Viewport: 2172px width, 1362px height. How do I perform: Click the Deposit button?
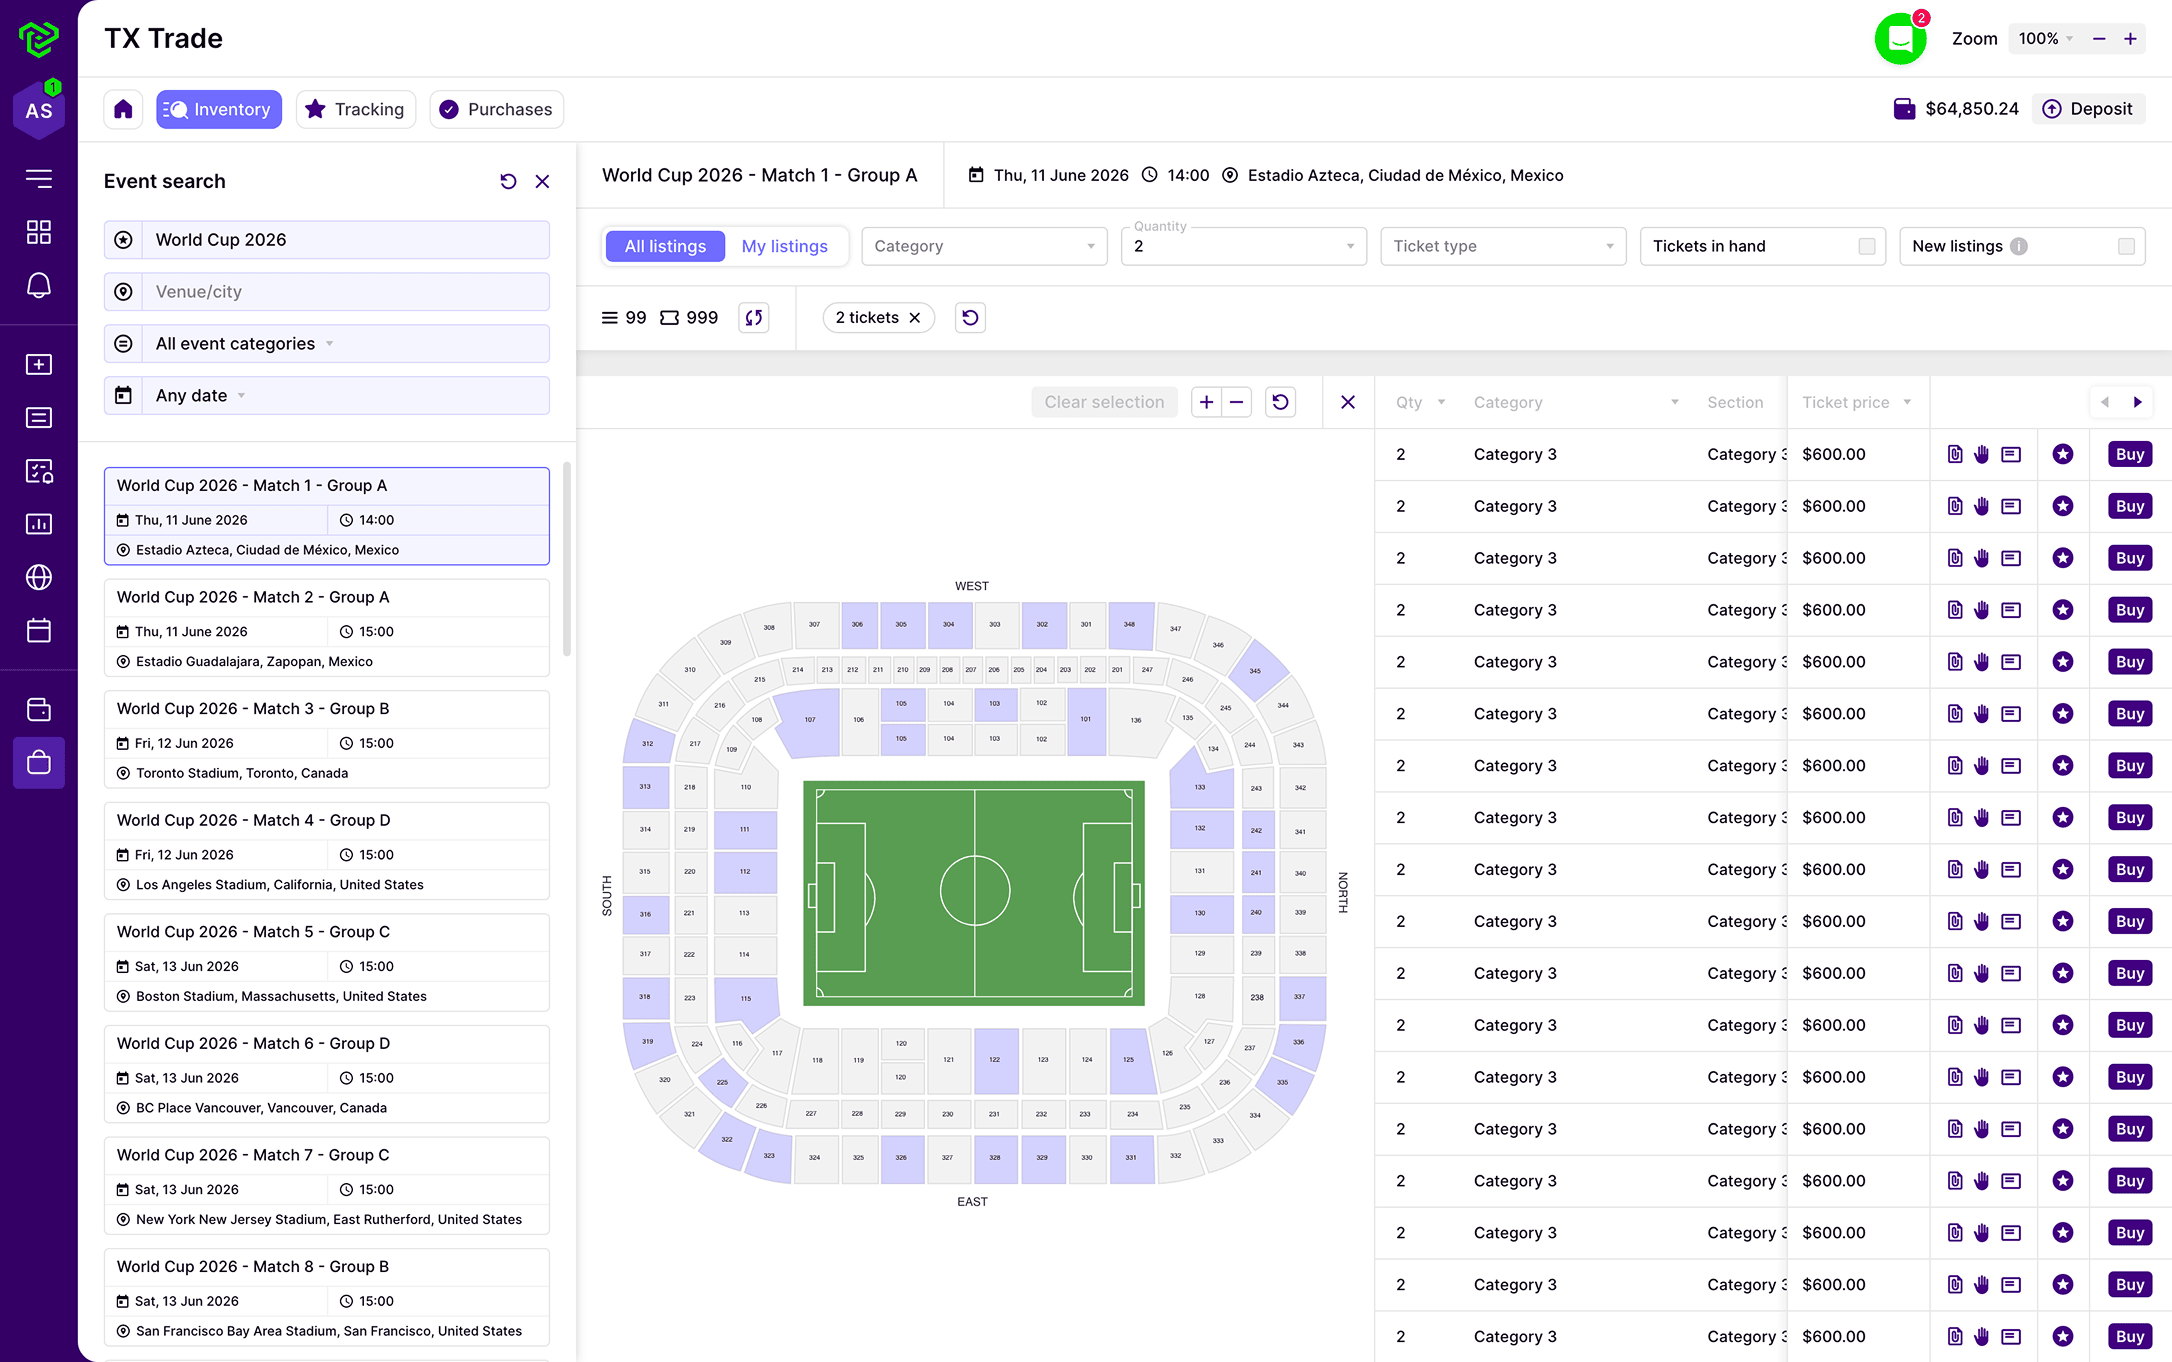(x=2089, y=109)
